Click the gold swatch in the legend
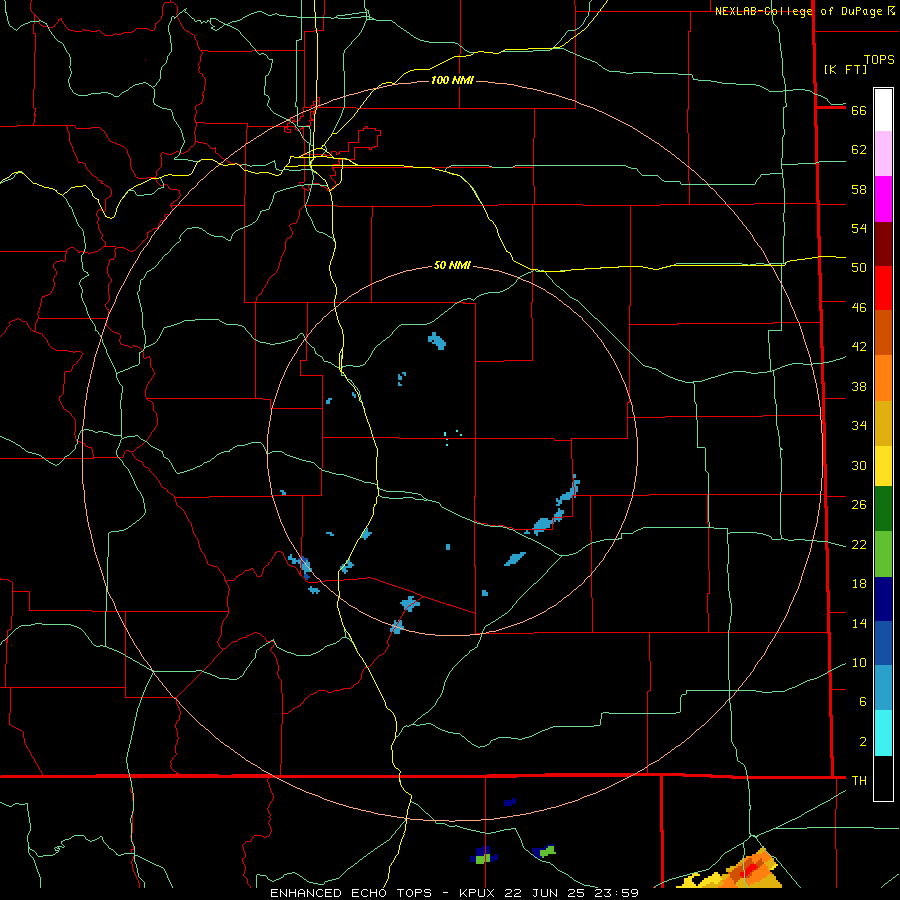900x900 pixels. point(883,424)
